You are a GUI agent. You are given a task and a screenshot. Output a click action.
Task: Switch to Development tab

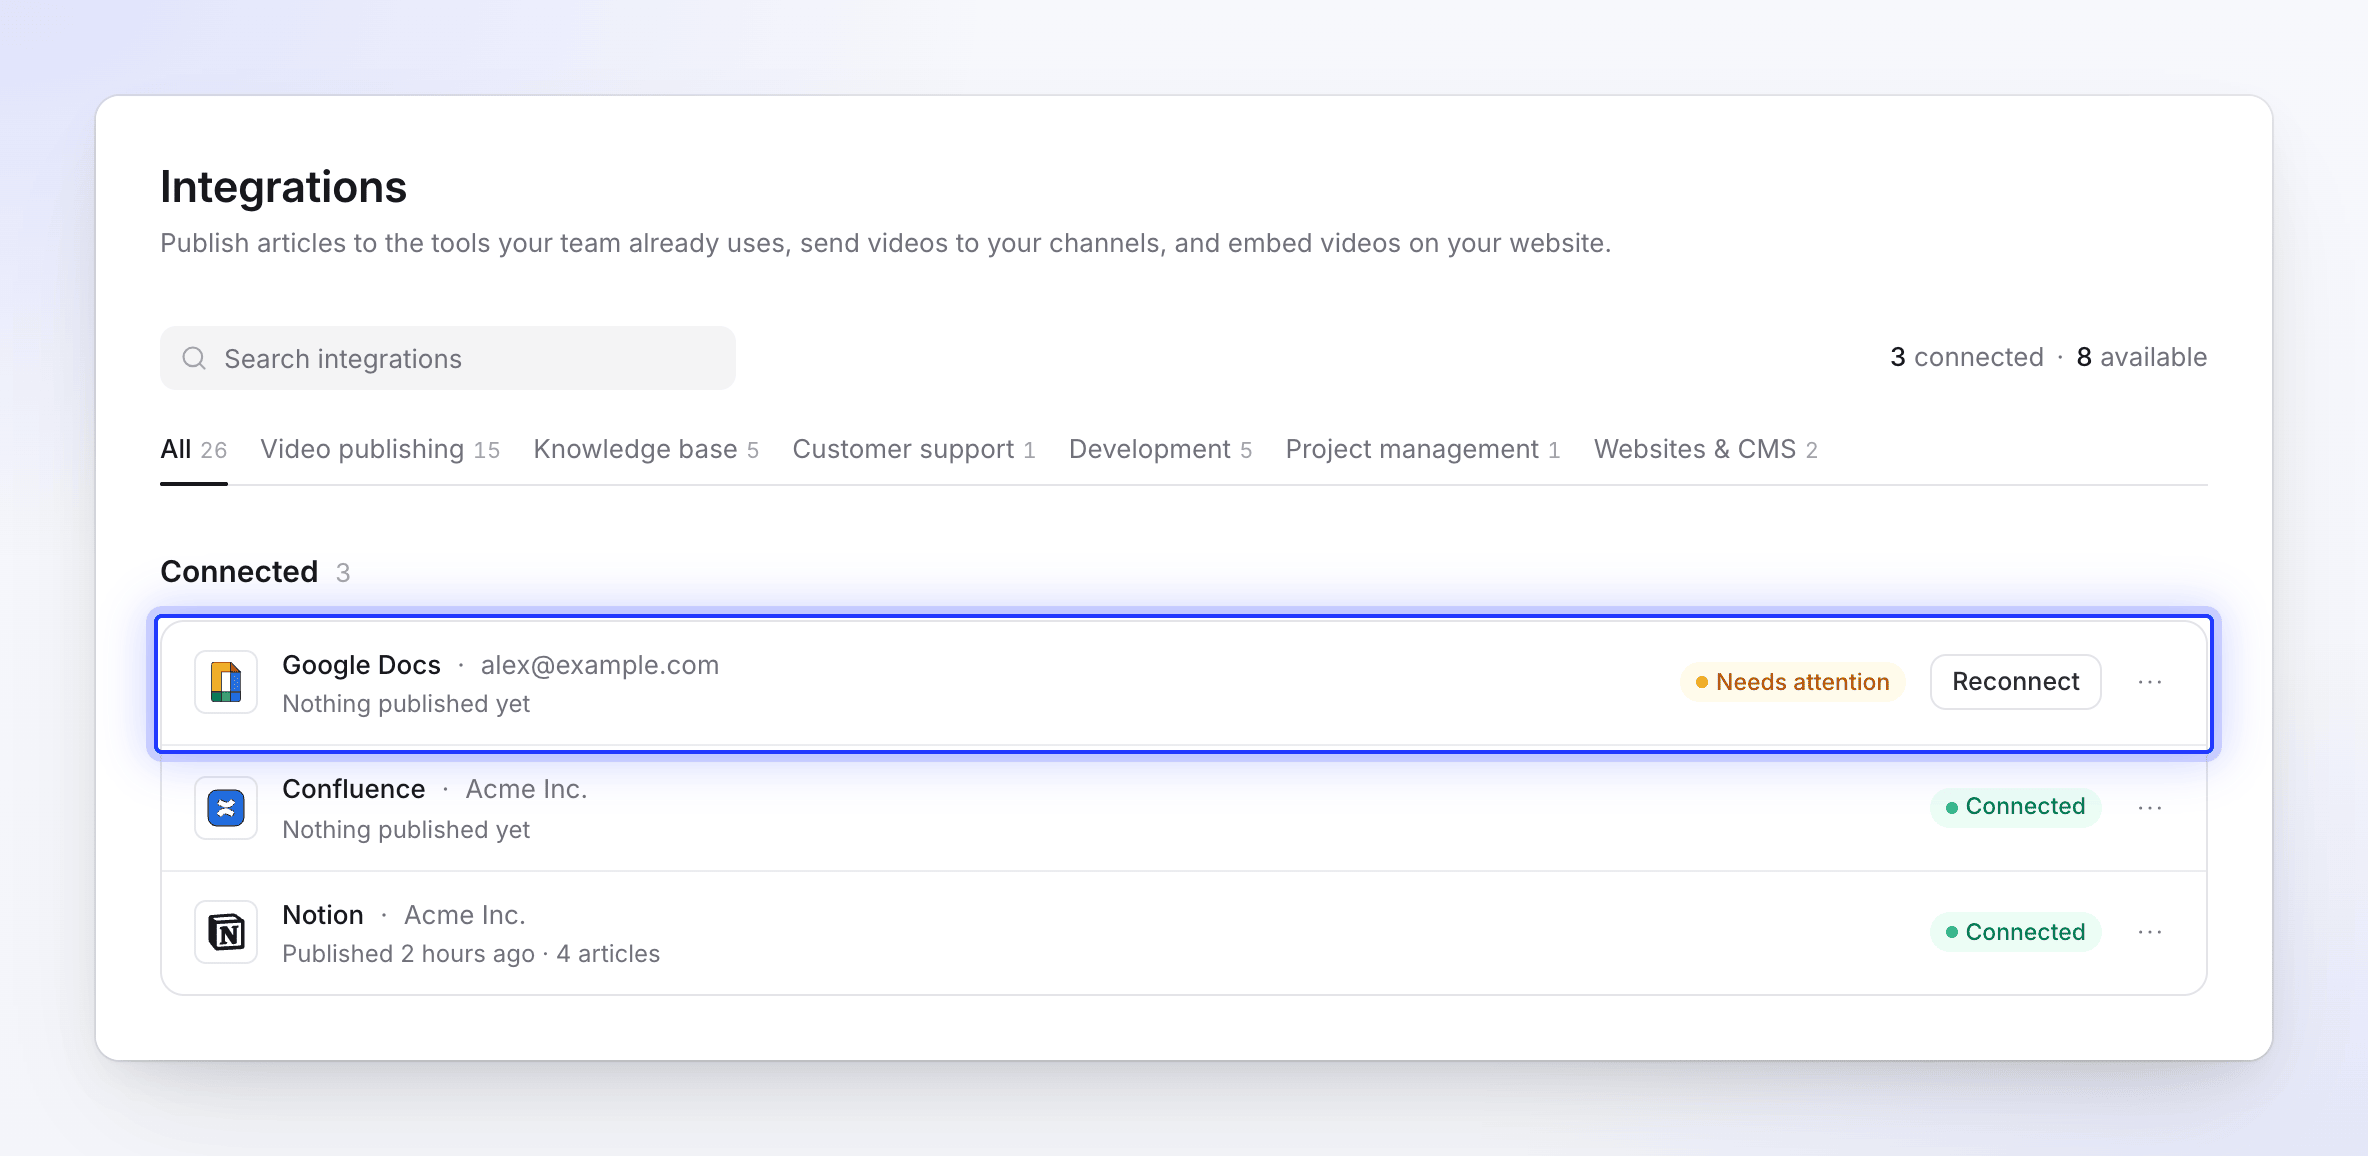point(1160,450)
